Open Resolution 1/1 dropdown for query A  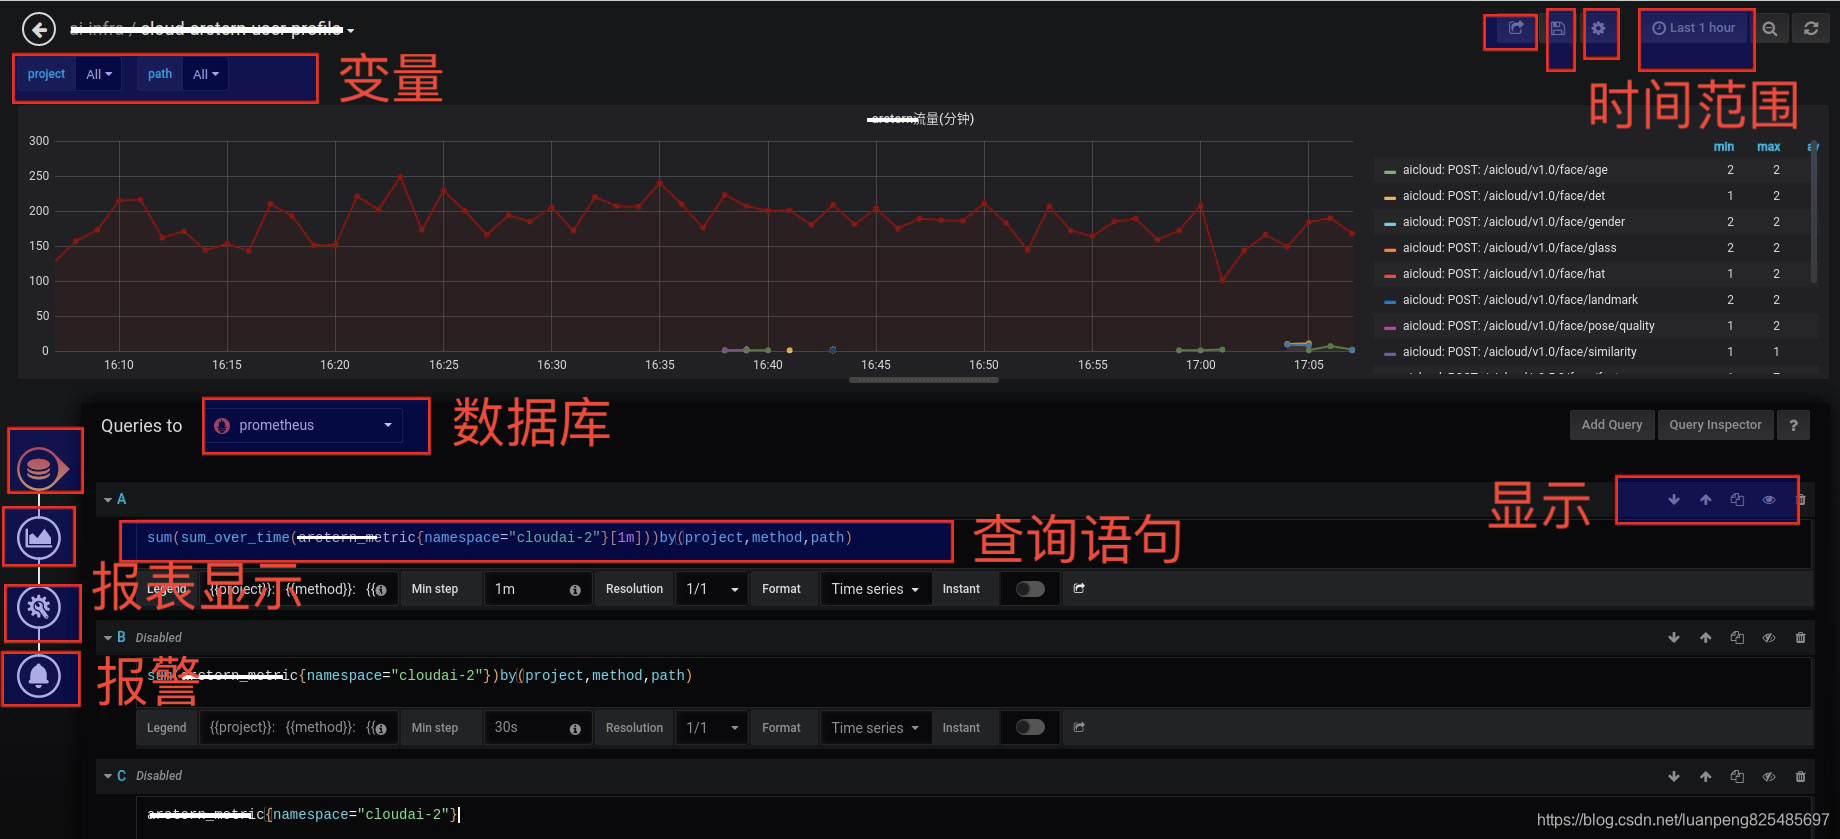tap(712, 589)
